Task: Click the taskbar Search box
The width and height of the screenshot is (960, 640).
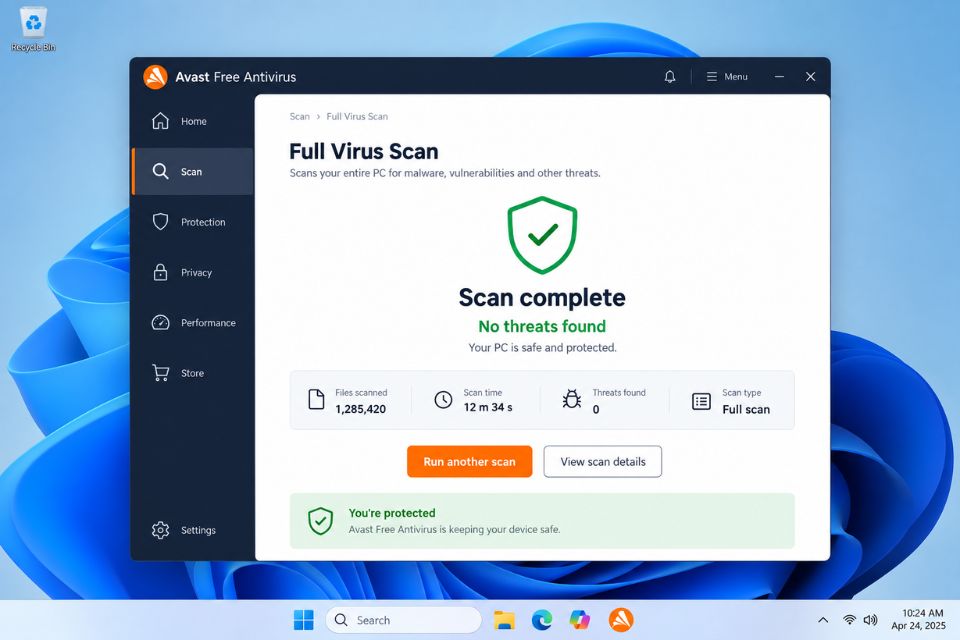Action: [x=404, y=620]
